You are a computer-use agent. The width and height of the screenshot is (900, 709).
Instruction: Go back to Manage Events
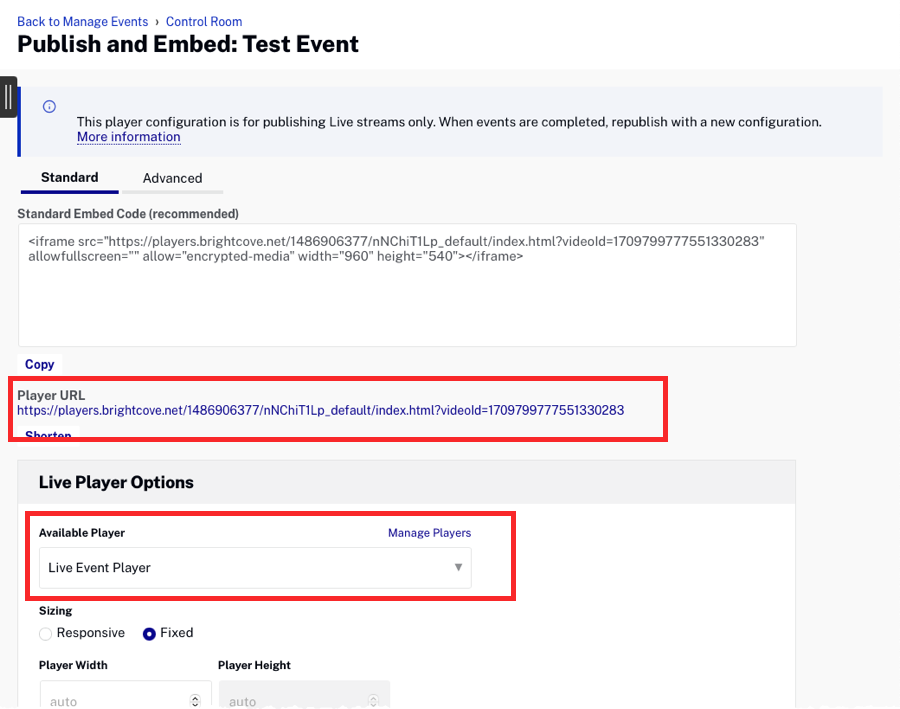coord(82,21)
